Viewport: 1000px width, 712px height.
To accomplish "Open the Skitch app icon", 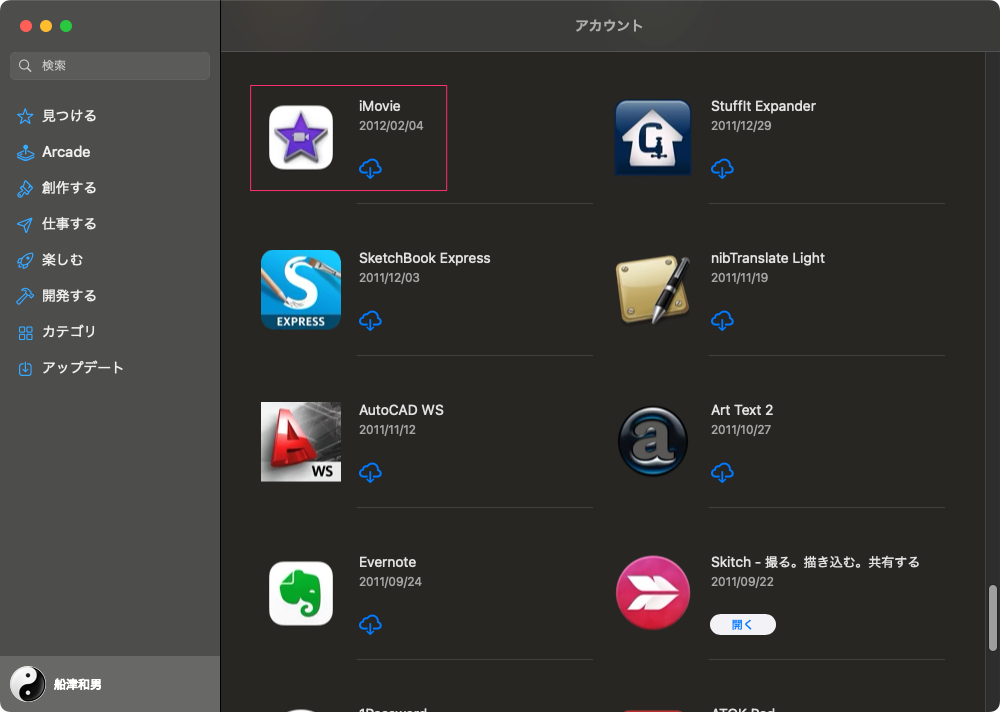I will click(653, 593).
